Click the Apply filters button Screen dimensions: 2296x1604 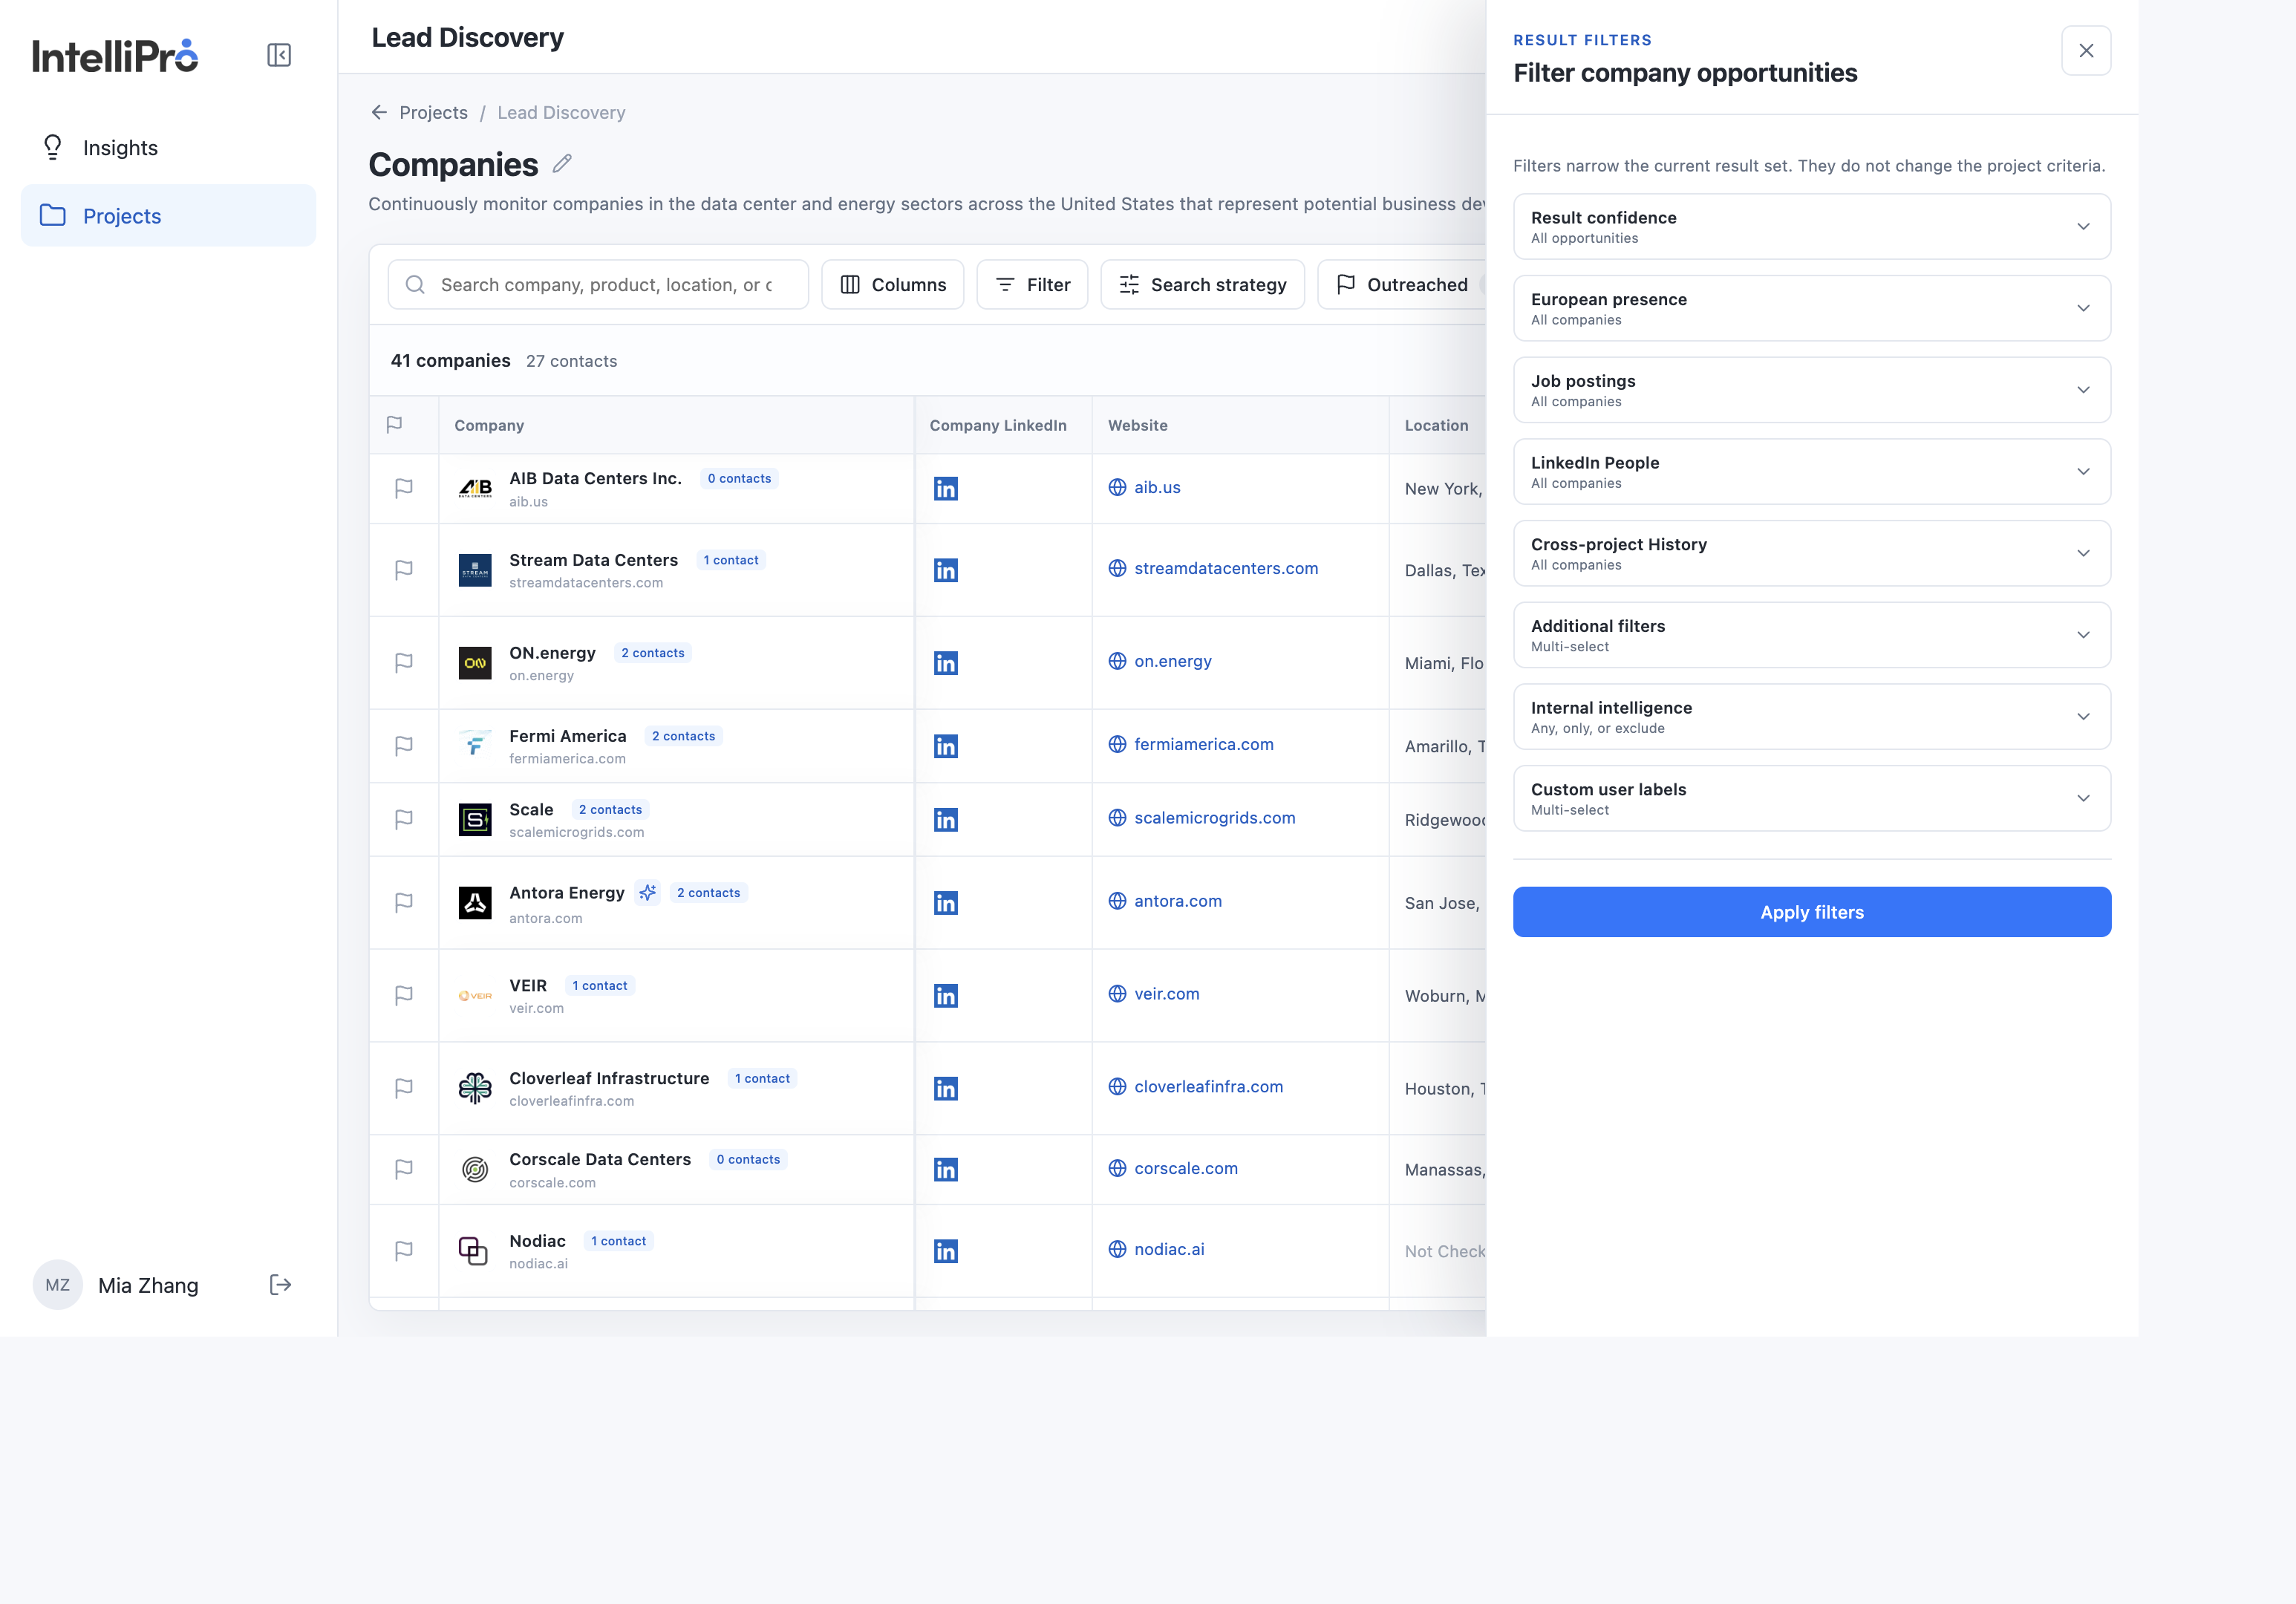click(x=1812, y=912)
